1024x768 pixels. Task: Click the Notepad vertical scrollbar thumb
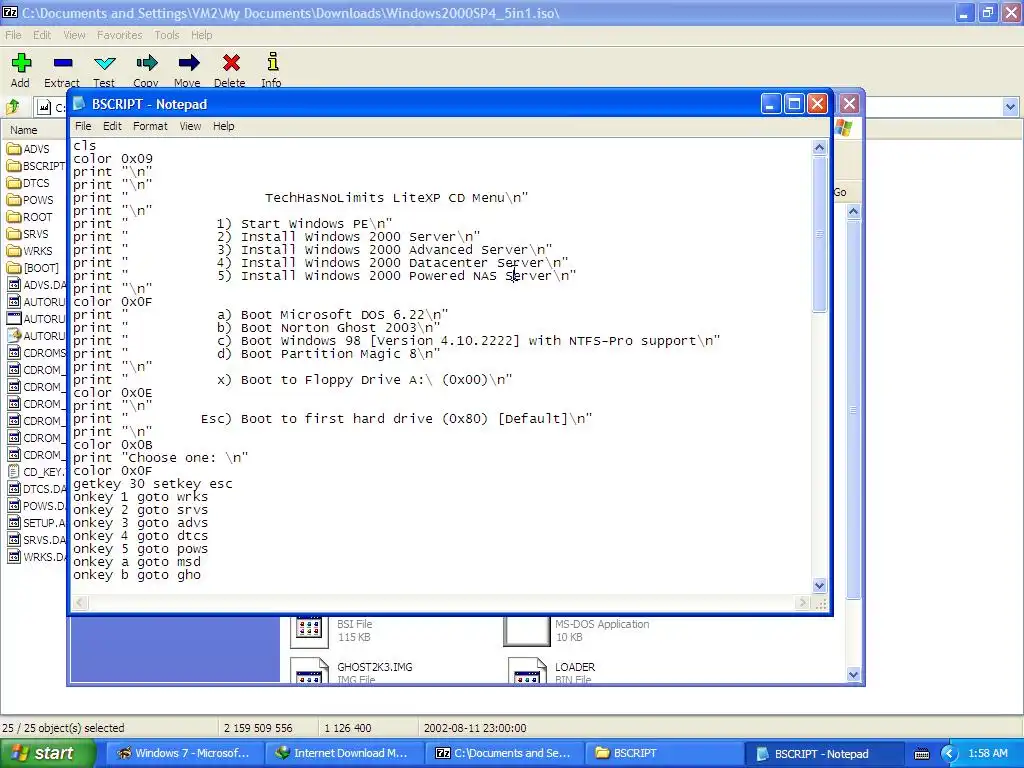pos(820,234)
